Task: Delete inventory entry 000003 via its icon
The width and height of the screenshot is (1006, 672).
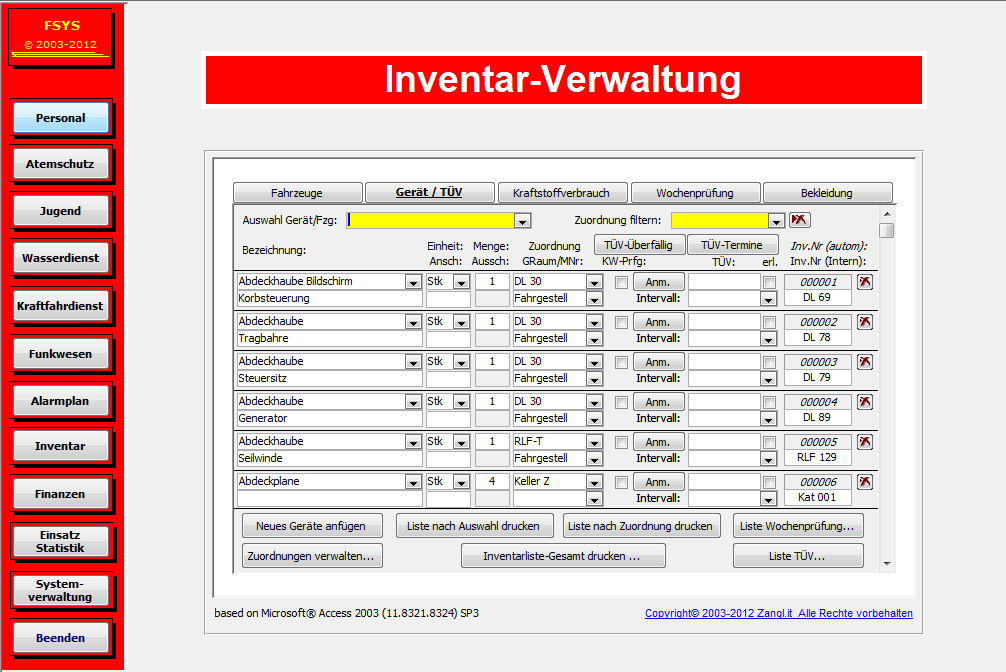Action: tap(865, 362)
